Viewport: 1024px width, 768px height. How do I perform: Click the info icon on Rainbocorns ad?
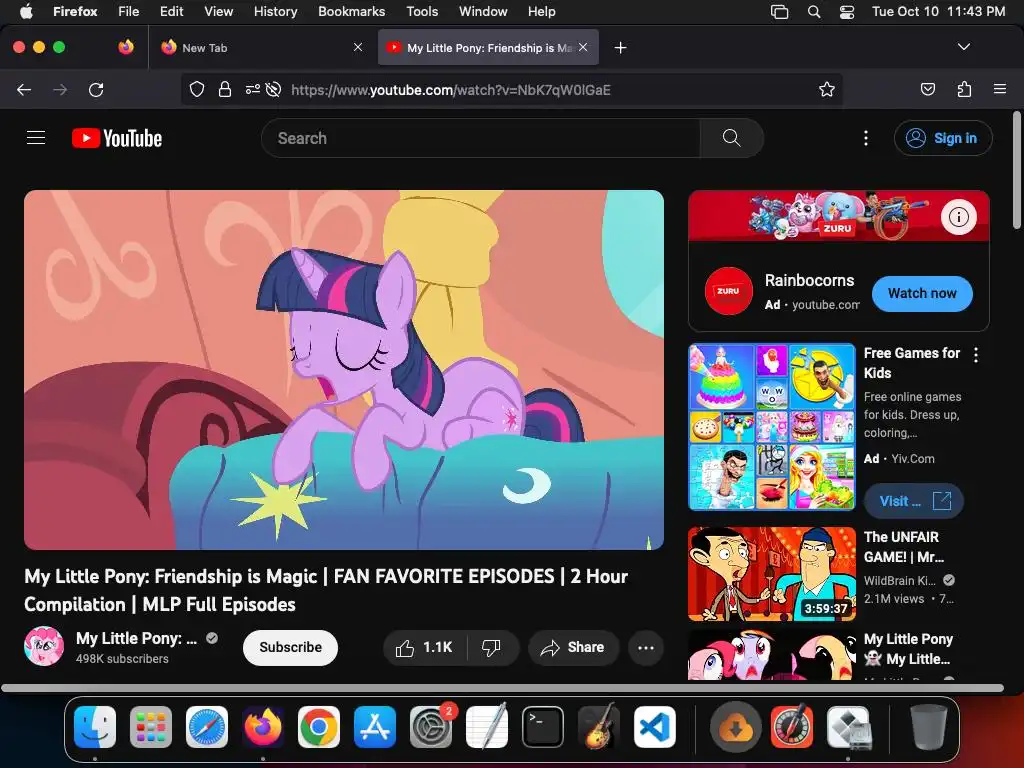[959, 217]
